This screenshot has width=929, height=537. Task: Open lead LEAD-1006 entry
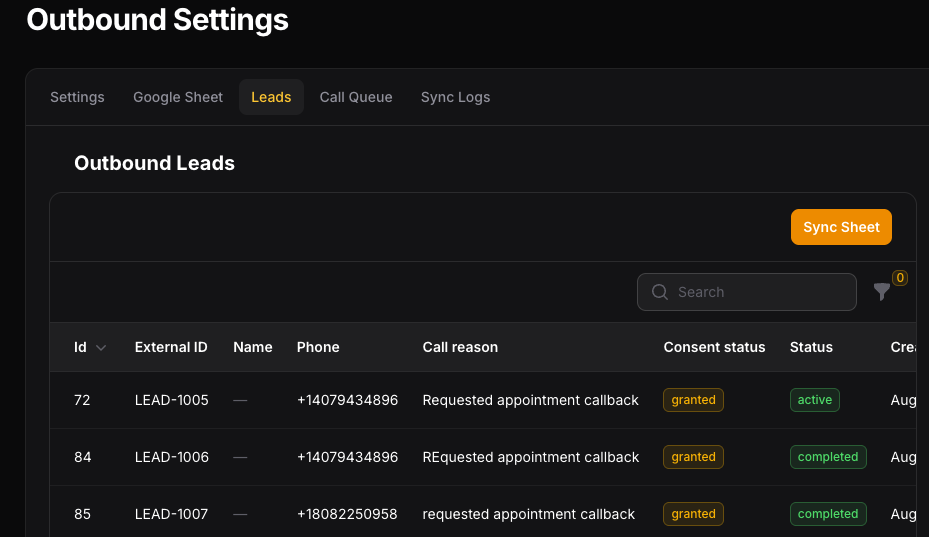[x=483, y=457]
